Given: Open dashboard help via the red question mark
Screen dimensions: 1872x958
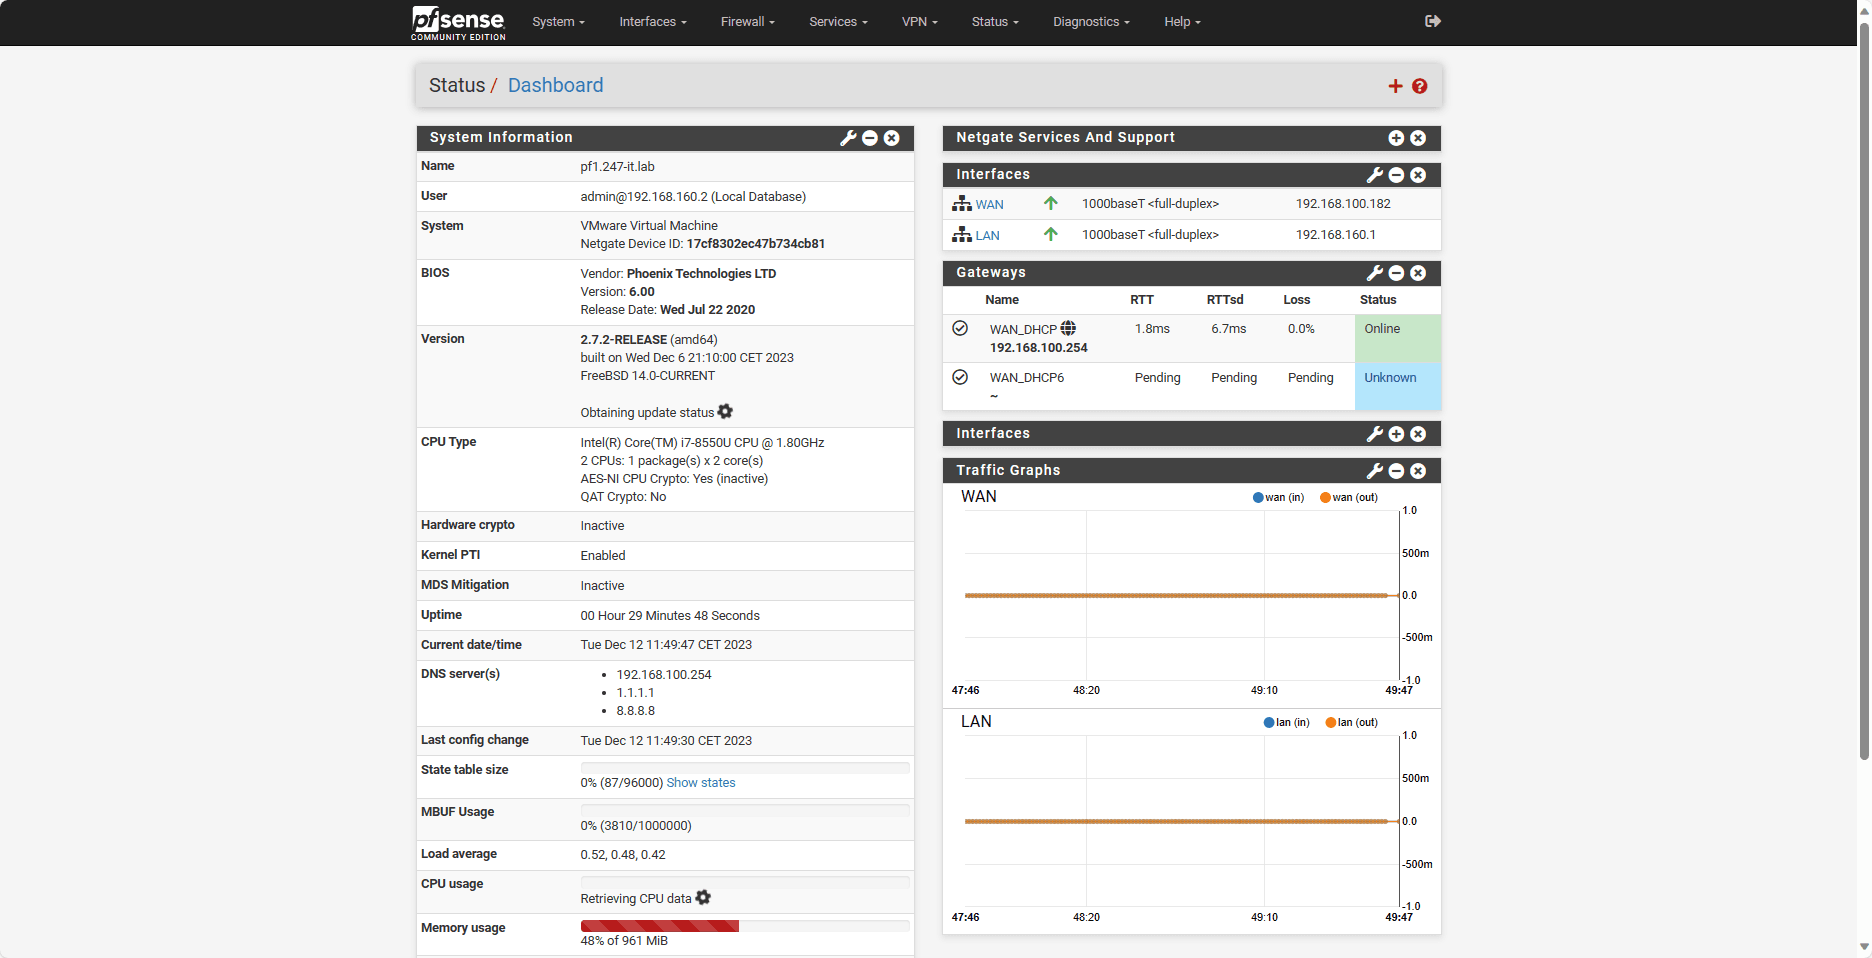Looking at the screenshot, I should [x=1419, y=86].
